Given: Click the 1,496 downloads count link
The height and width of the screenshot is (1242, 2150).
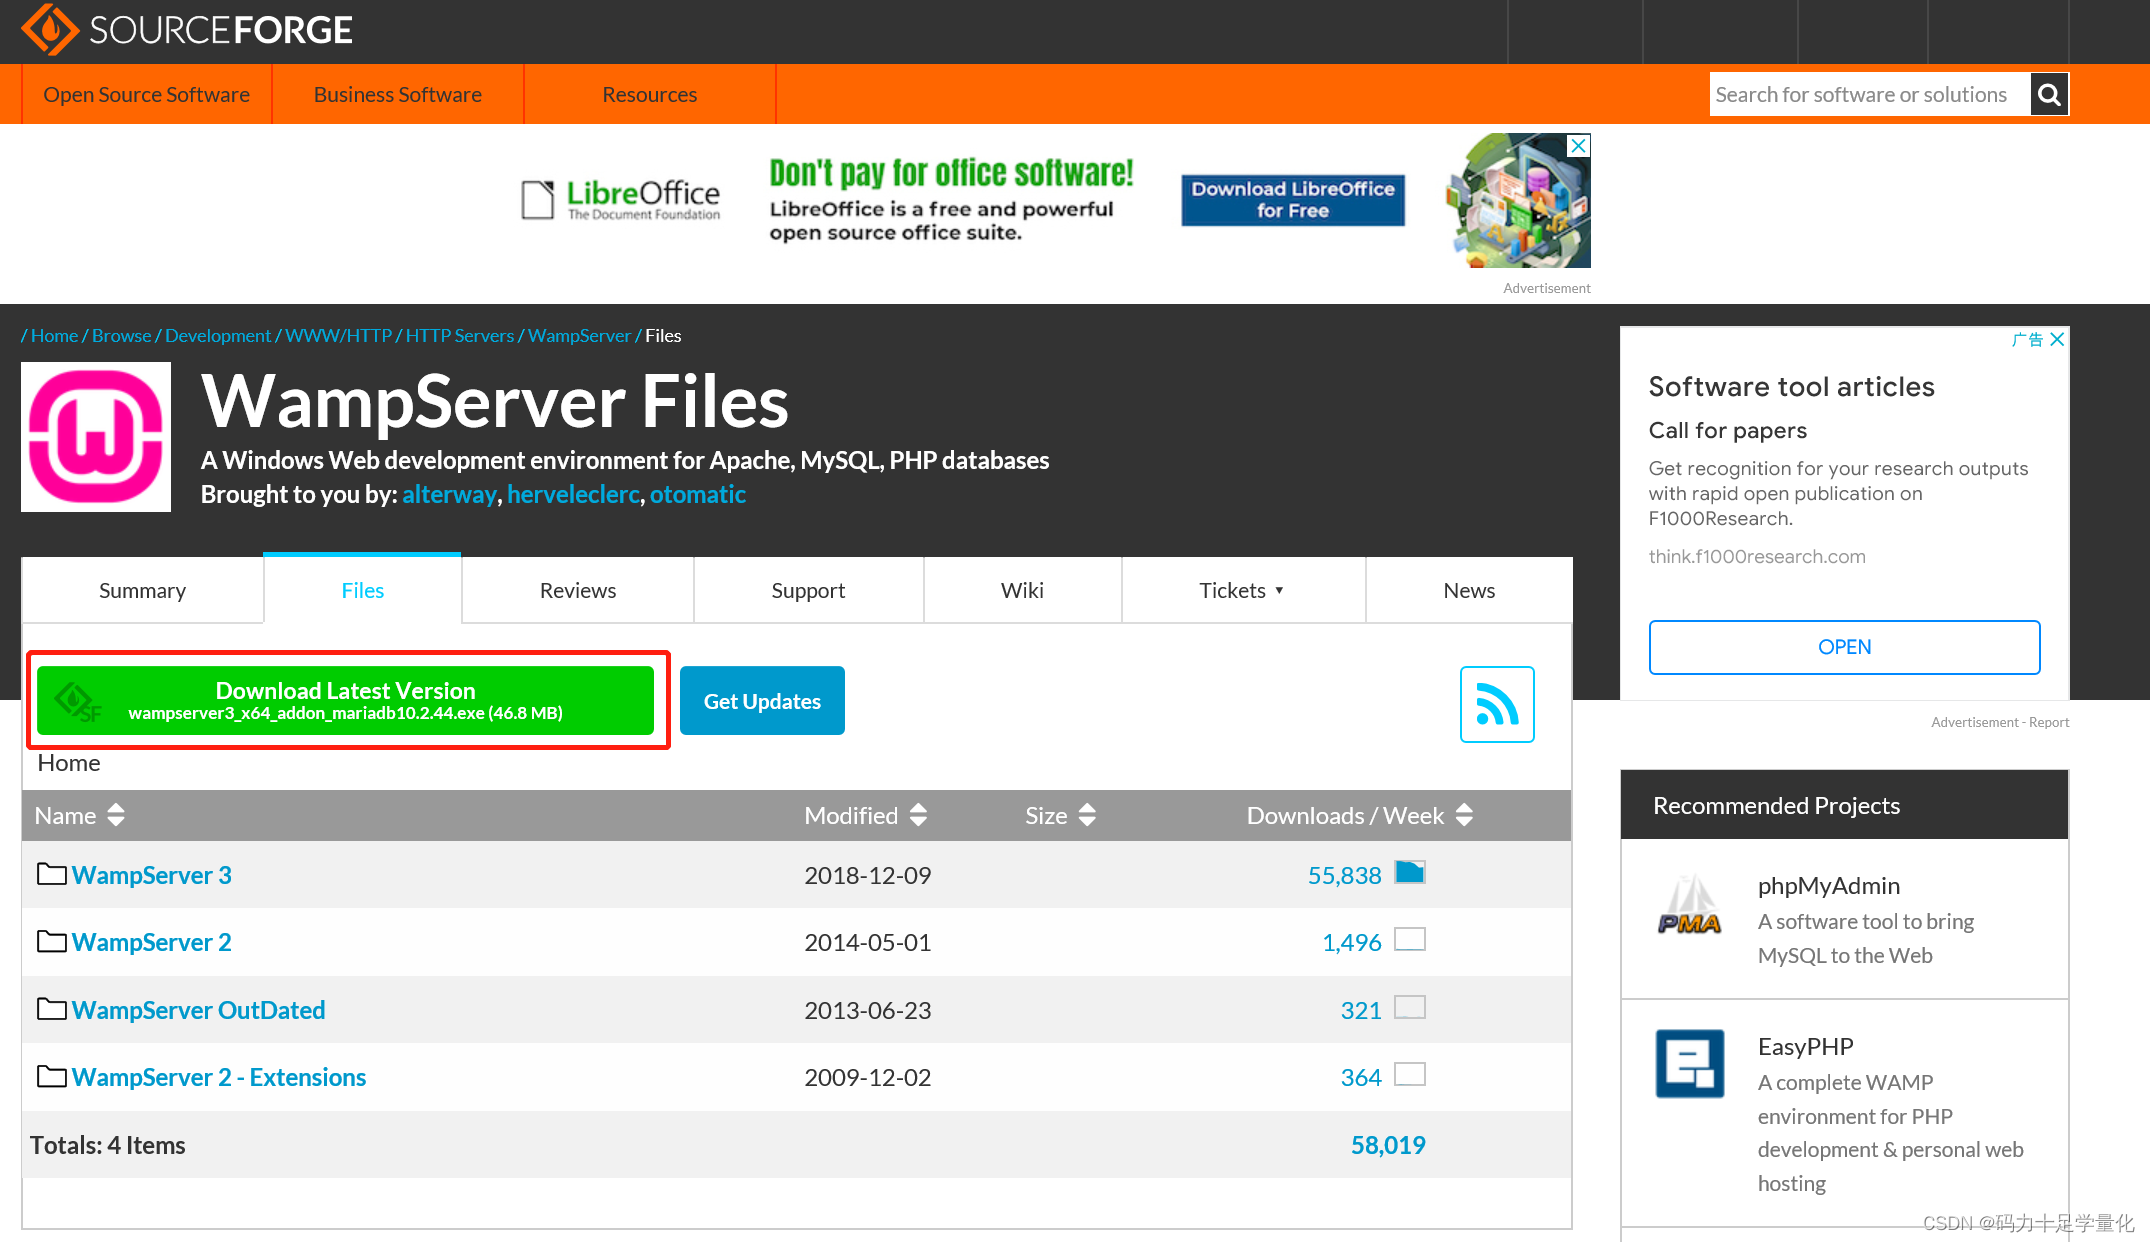Looking at the screenshot, I should coord(1352,942).
